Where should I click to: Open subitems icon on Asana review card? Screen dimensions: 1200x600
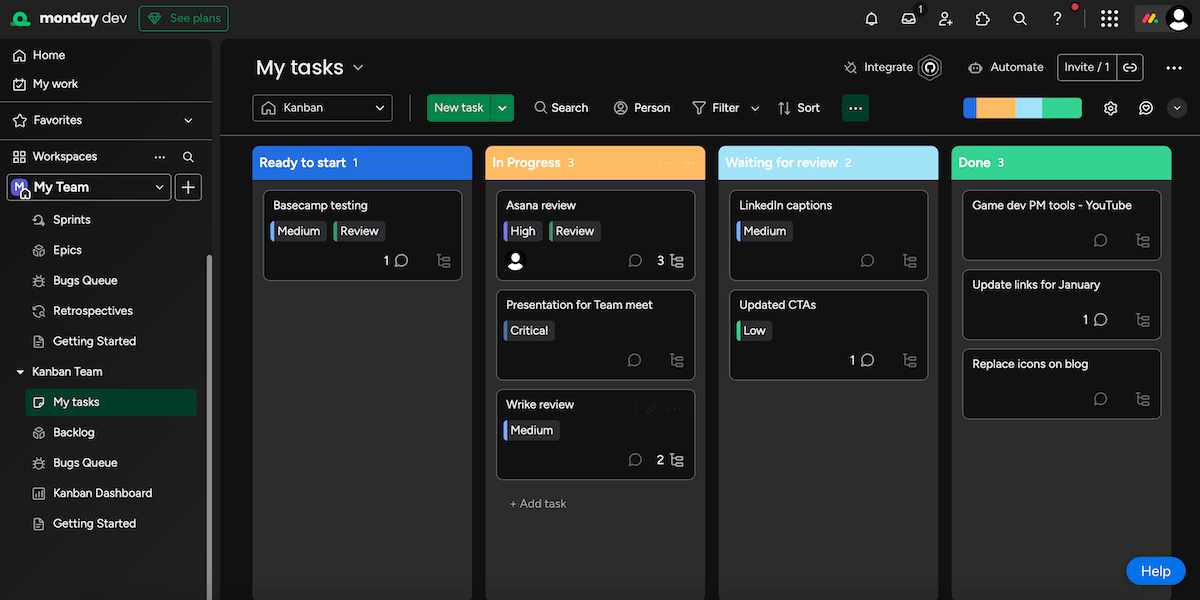677,261
